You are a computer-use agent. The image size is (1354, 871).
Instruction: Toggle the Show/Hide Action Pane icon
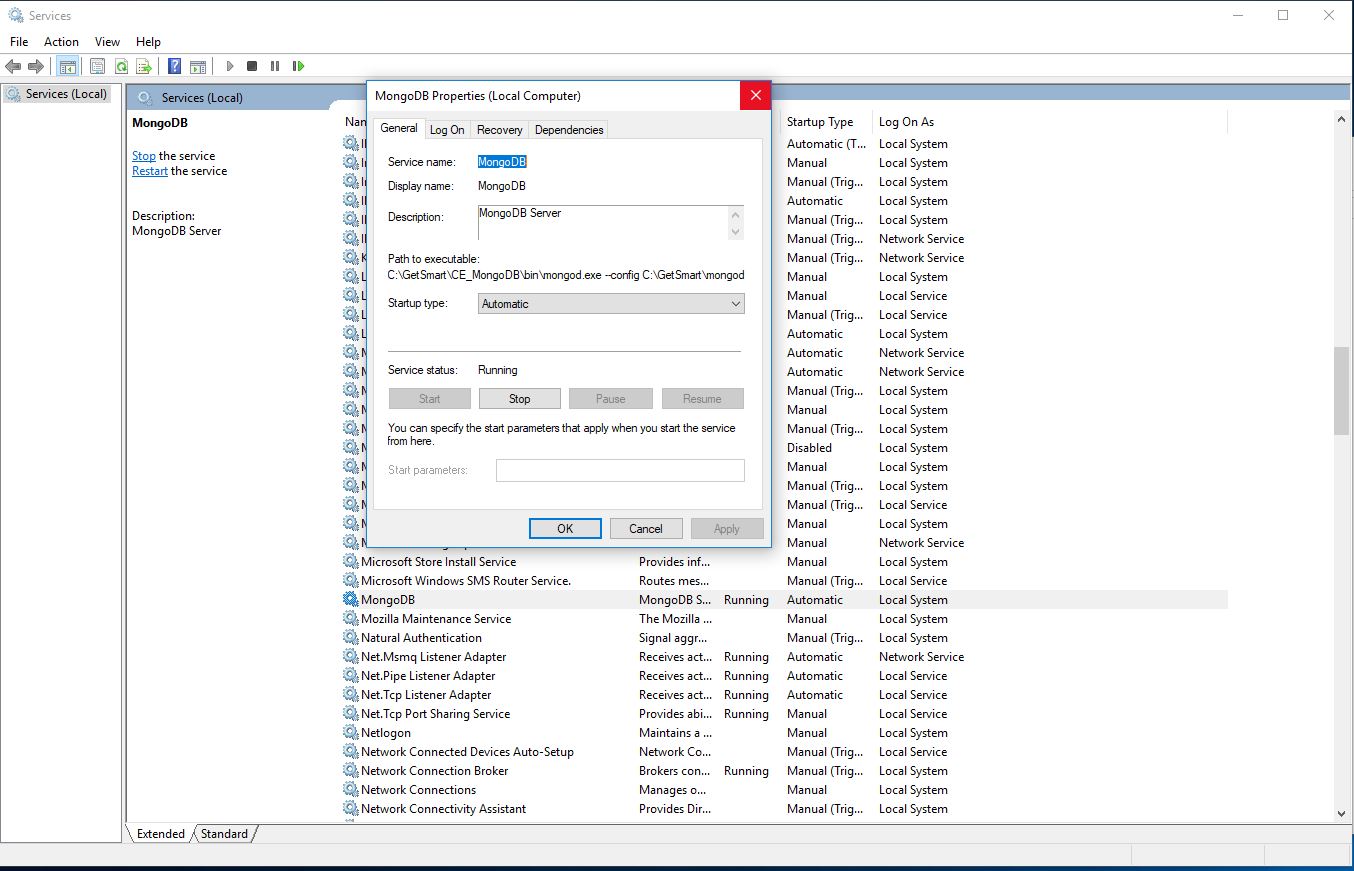click(x=198, y=66)
